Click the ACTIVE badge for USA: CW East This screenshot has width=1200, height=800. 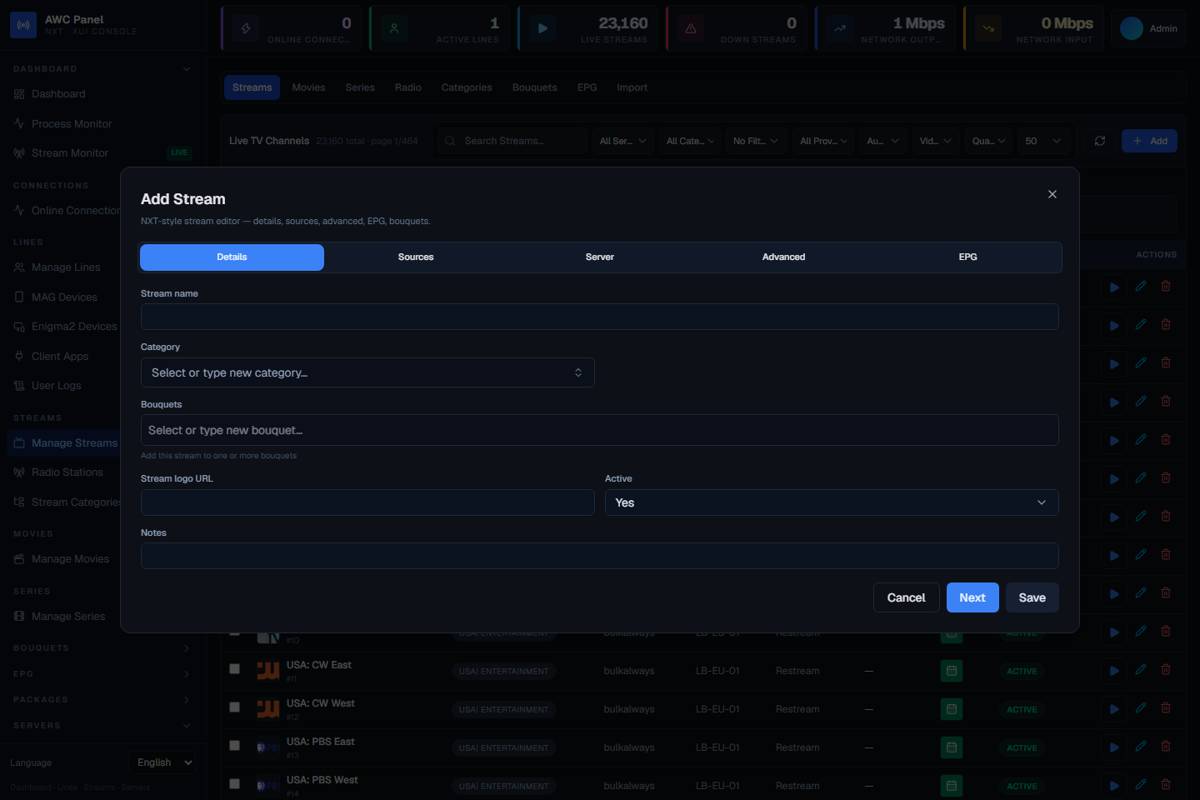1022,671
